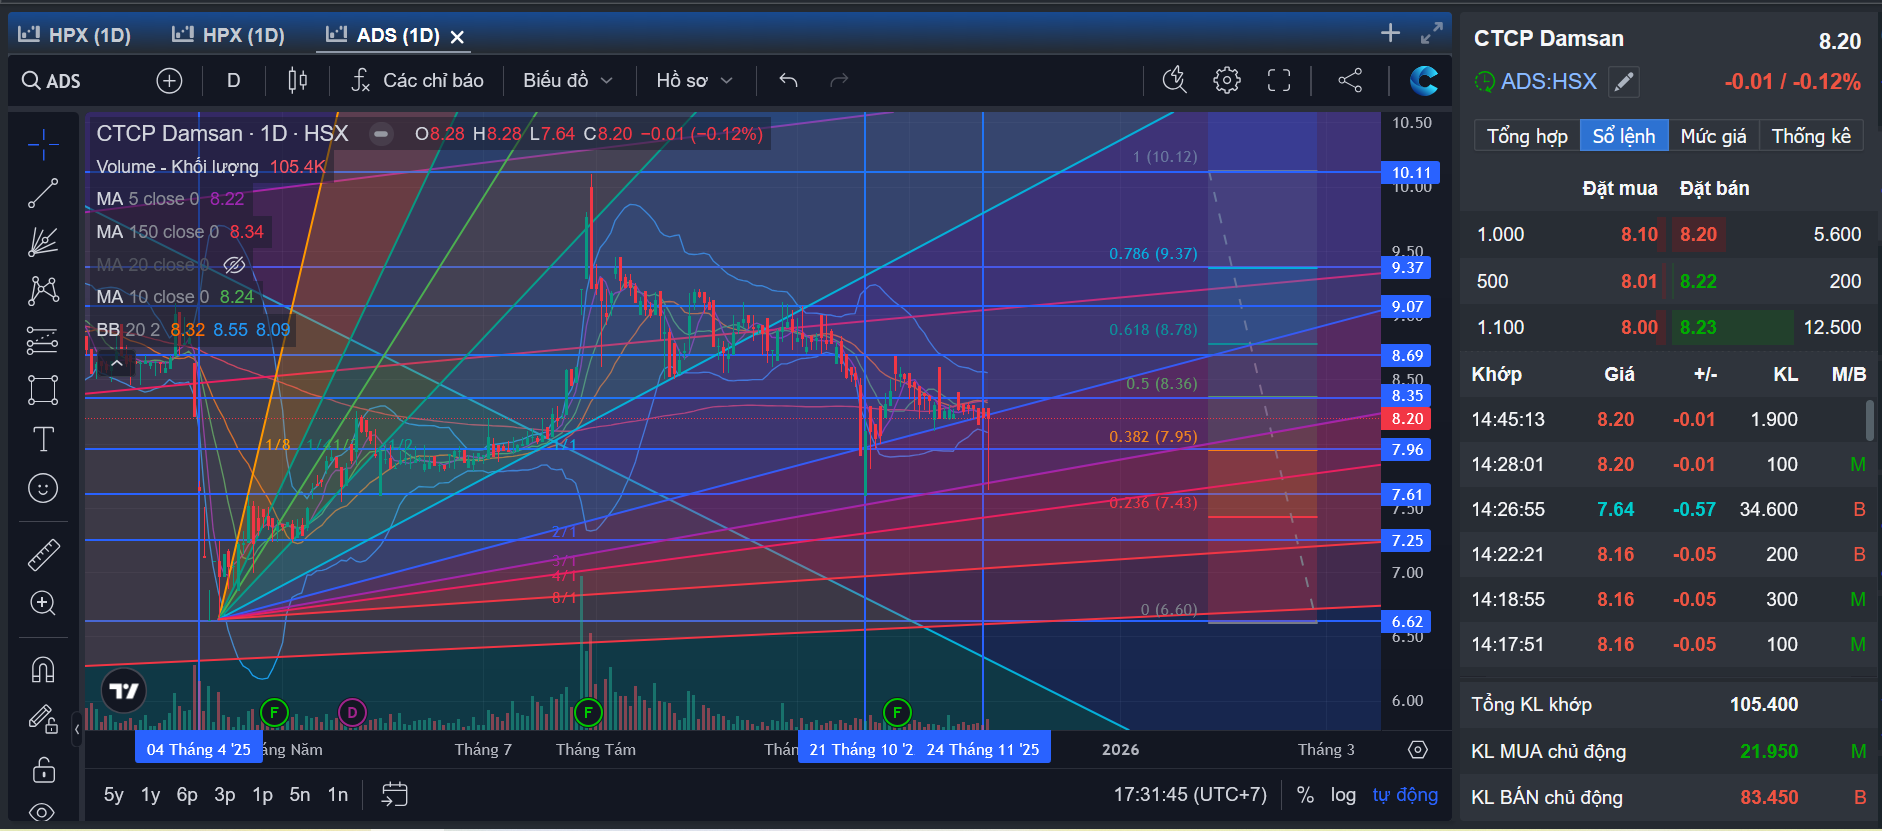Image resolution: width=1882 pixels, height=831 pixels.
Task: Toggle magnet mode for drawings
Action: (43, 669)
